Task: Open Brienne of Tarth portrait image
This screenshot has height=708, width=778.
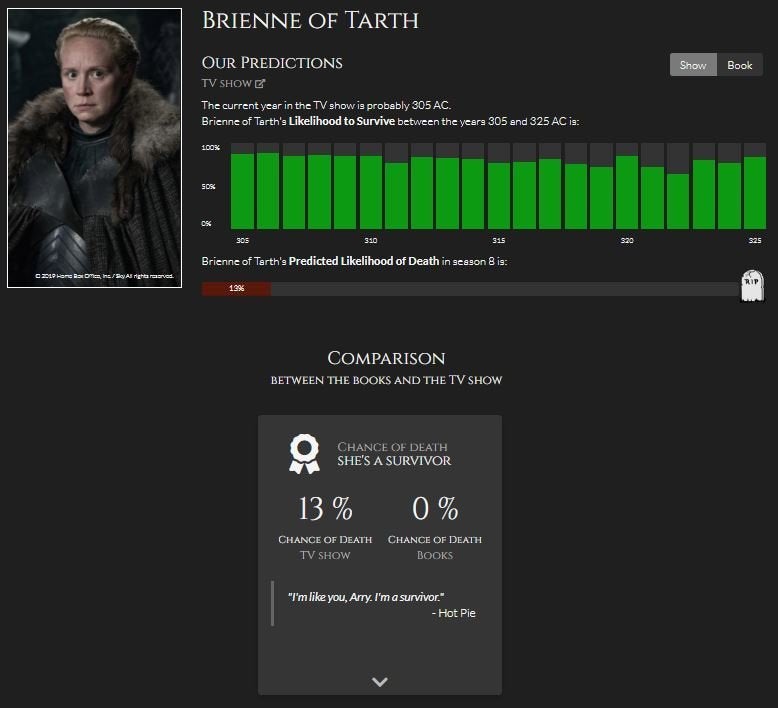Action: point(94,148)
